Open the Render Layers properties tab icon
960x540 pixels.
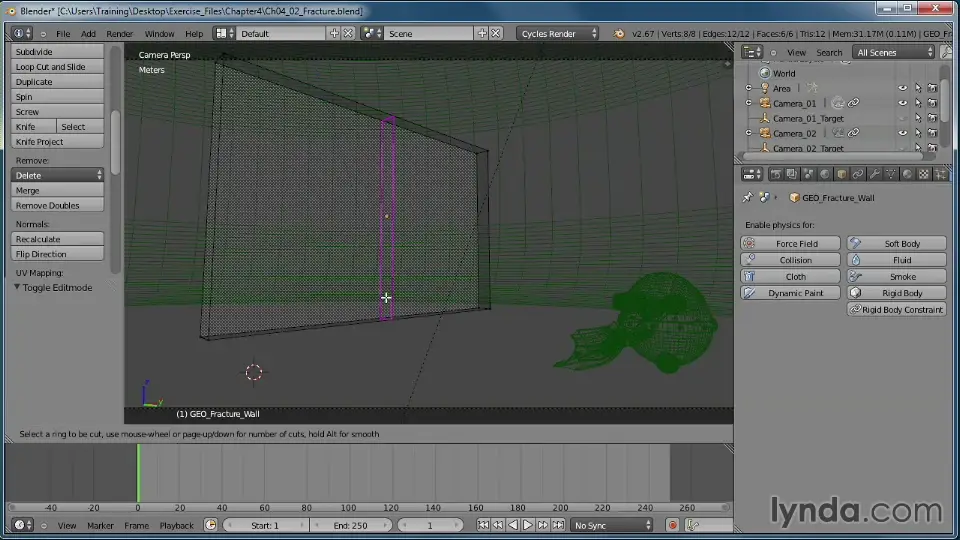click(792, 174)
